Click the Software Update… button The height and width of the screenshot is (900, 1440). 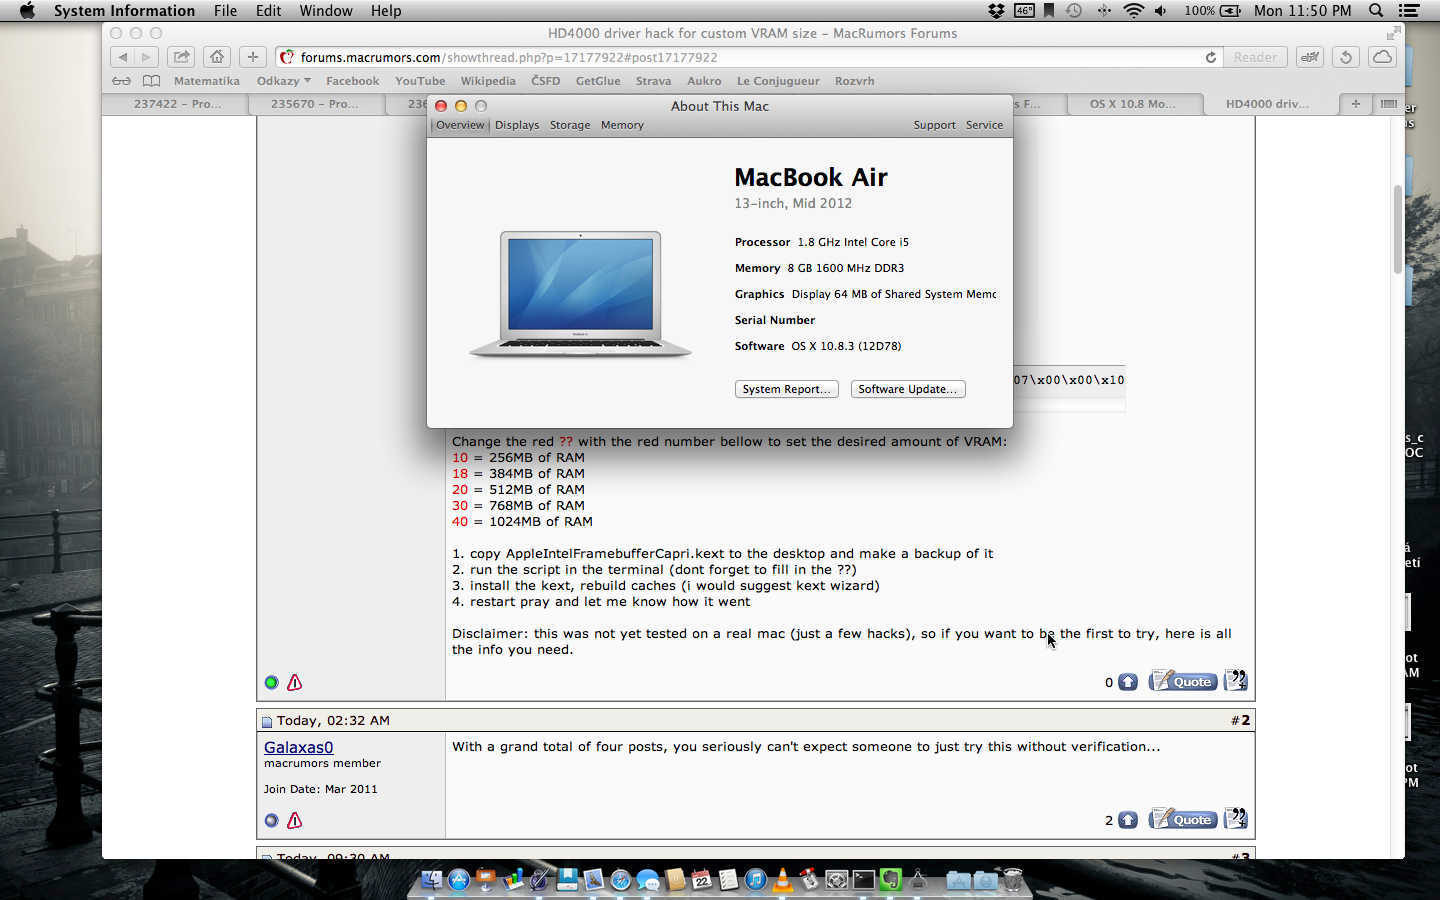pos(908,389)
